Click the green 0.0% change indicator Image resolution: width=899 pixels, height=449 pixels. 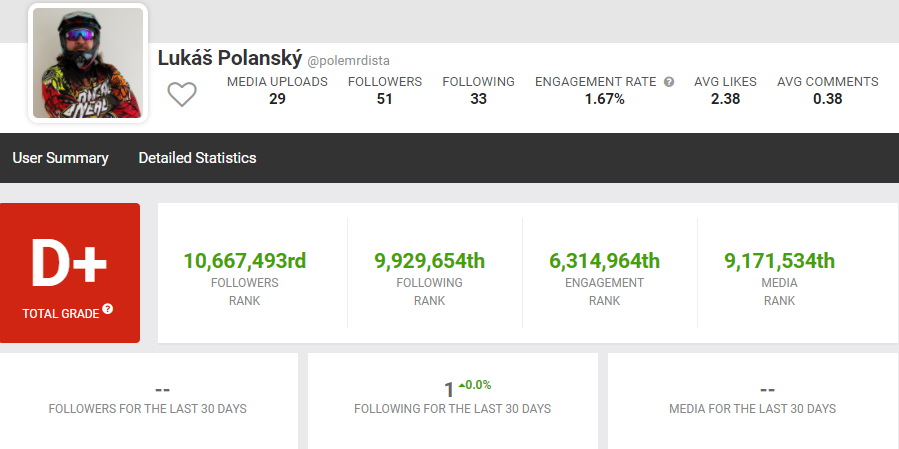pos(475,385)
